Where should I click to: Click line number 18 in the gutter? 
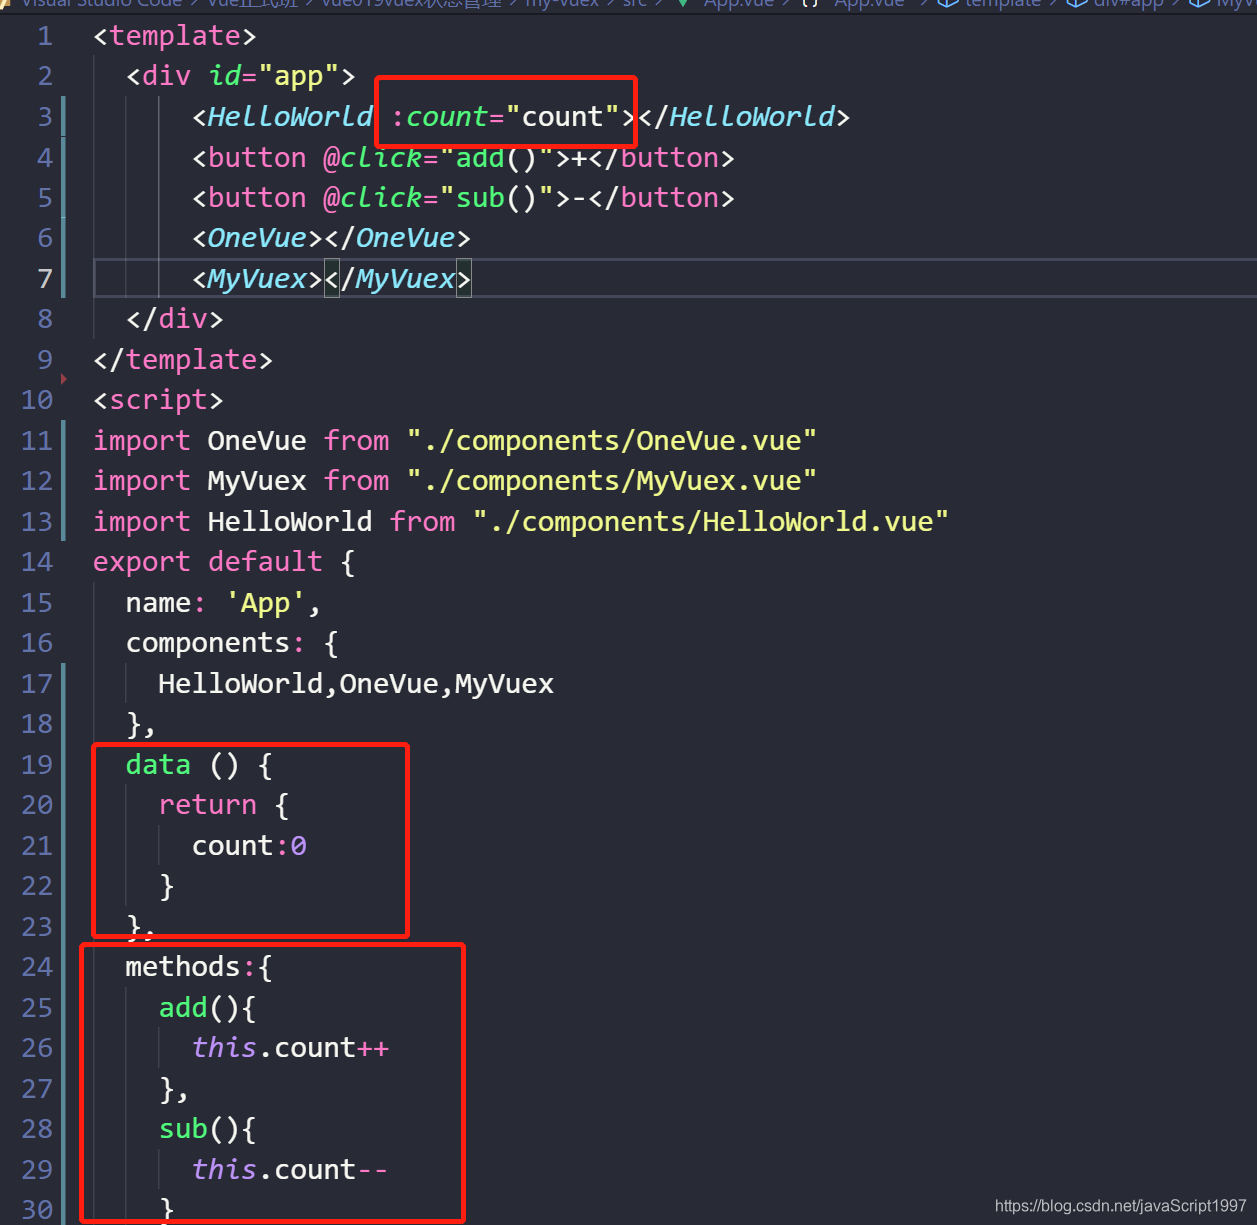[37, 724]
